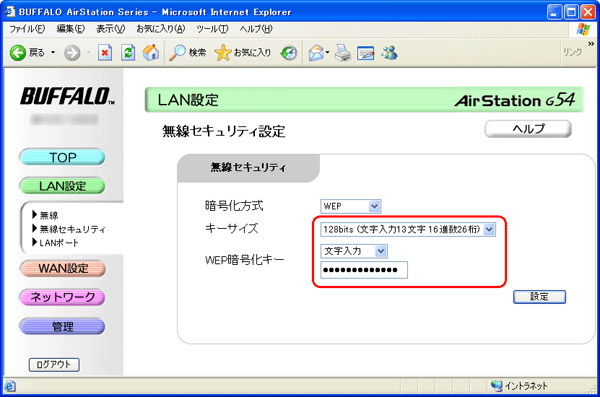Viewport: 600px width, 397px height.
Task: Open Messenger people icon in toolbar
Action: (389, 53)
